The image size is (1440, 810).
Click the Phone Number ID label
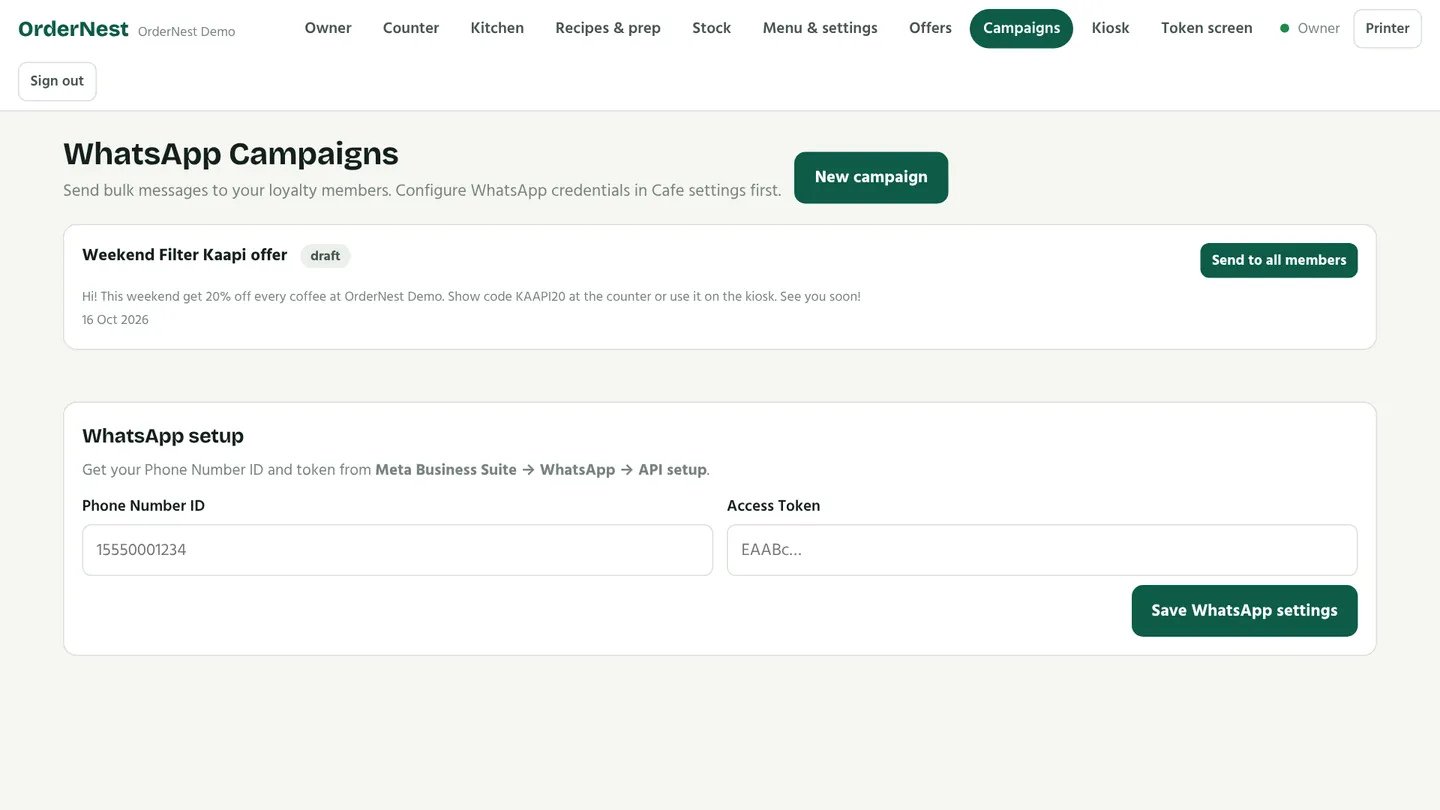coord(143,506)
